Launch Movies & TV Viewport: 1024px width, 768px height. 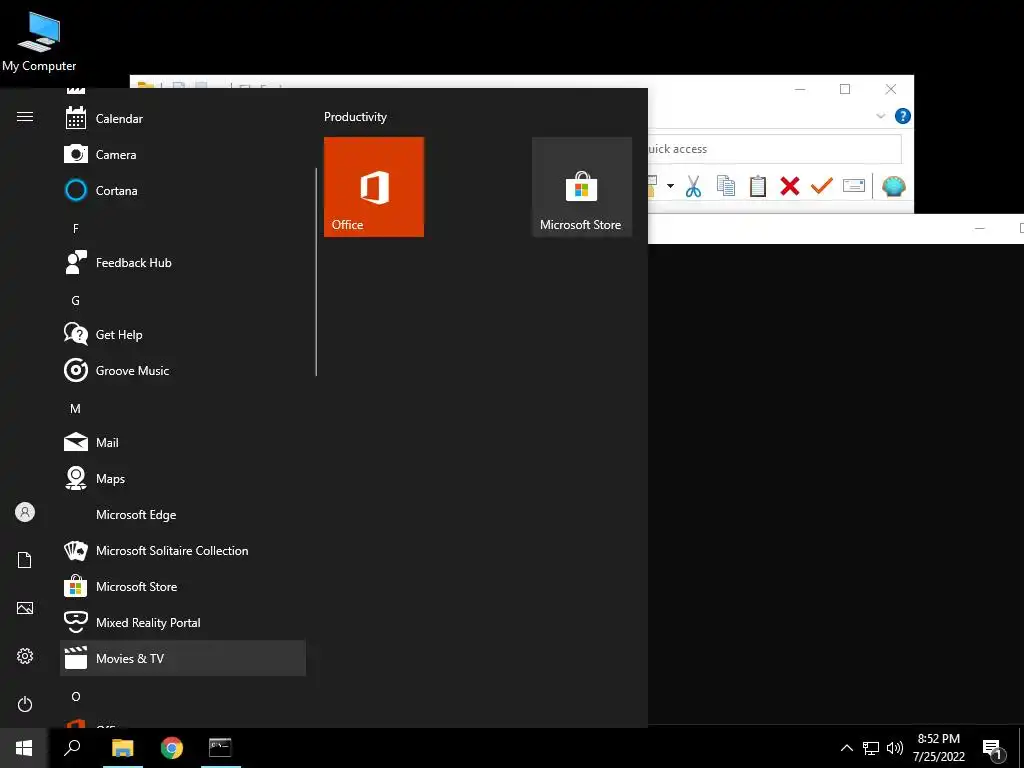[183, 658]
